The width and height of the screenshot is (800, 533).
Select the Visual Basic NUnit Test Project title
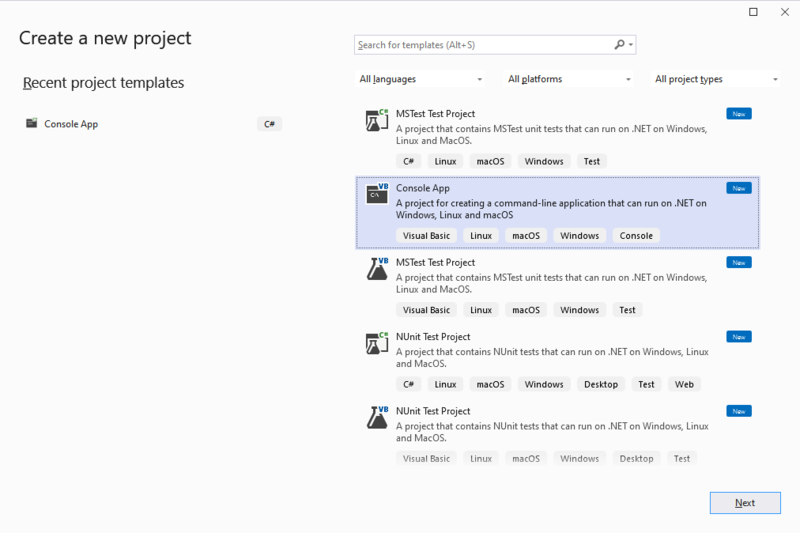click(433, 411)
